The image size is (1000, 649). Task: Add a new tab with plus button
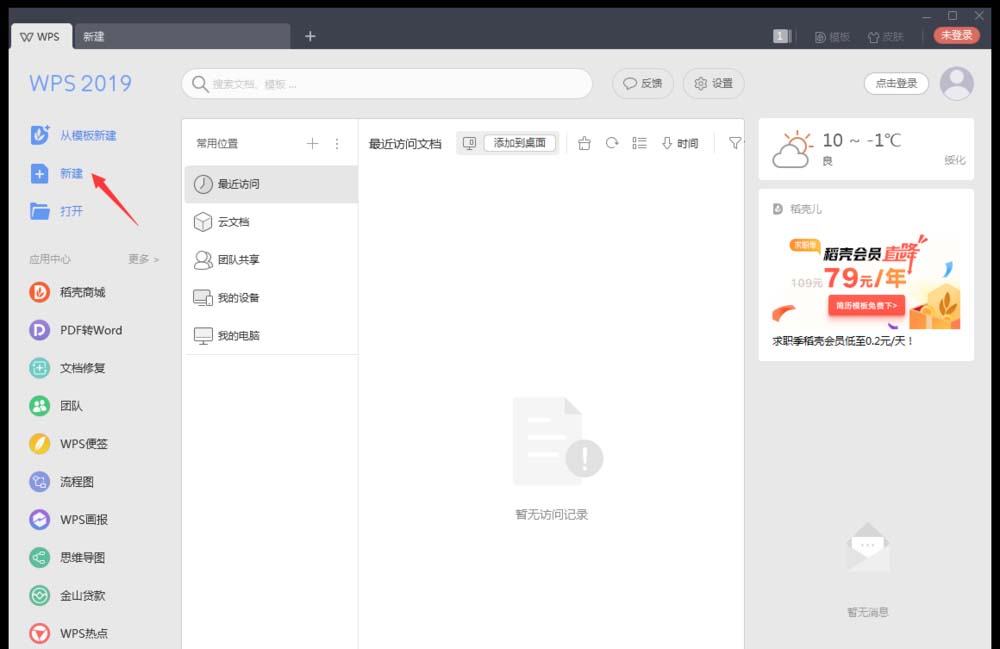310,36
